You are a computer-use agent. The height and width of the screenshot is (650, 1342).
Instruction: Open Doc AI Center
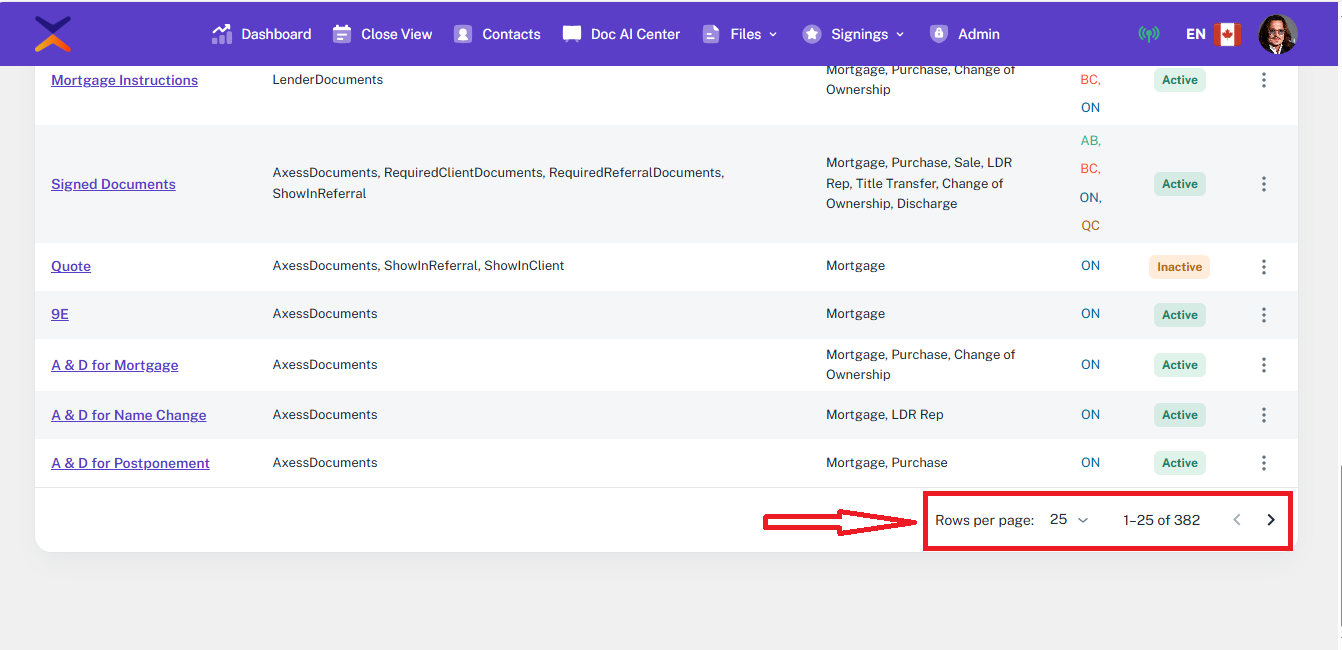click(x=621, y=34)
